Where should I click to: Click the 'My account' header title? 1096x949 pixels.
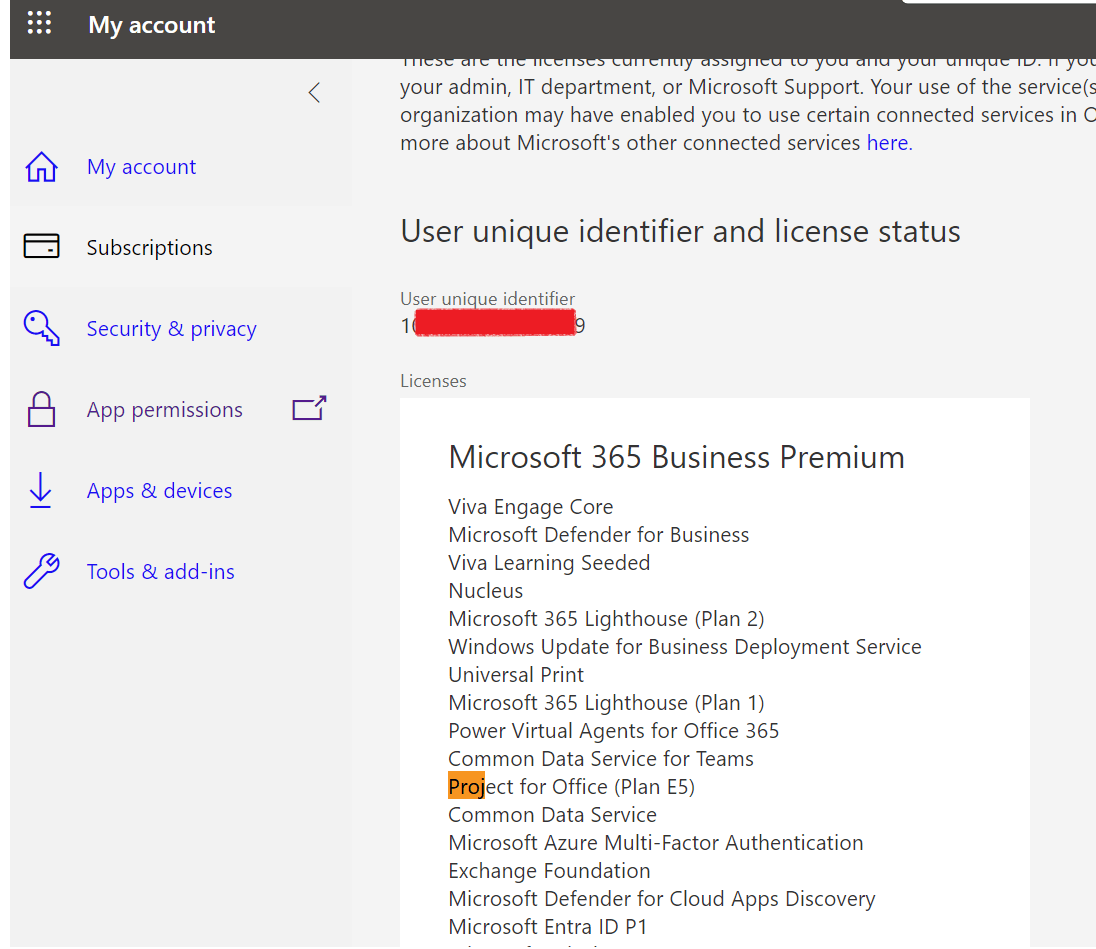pyautogui.click(x=152, y=25)
